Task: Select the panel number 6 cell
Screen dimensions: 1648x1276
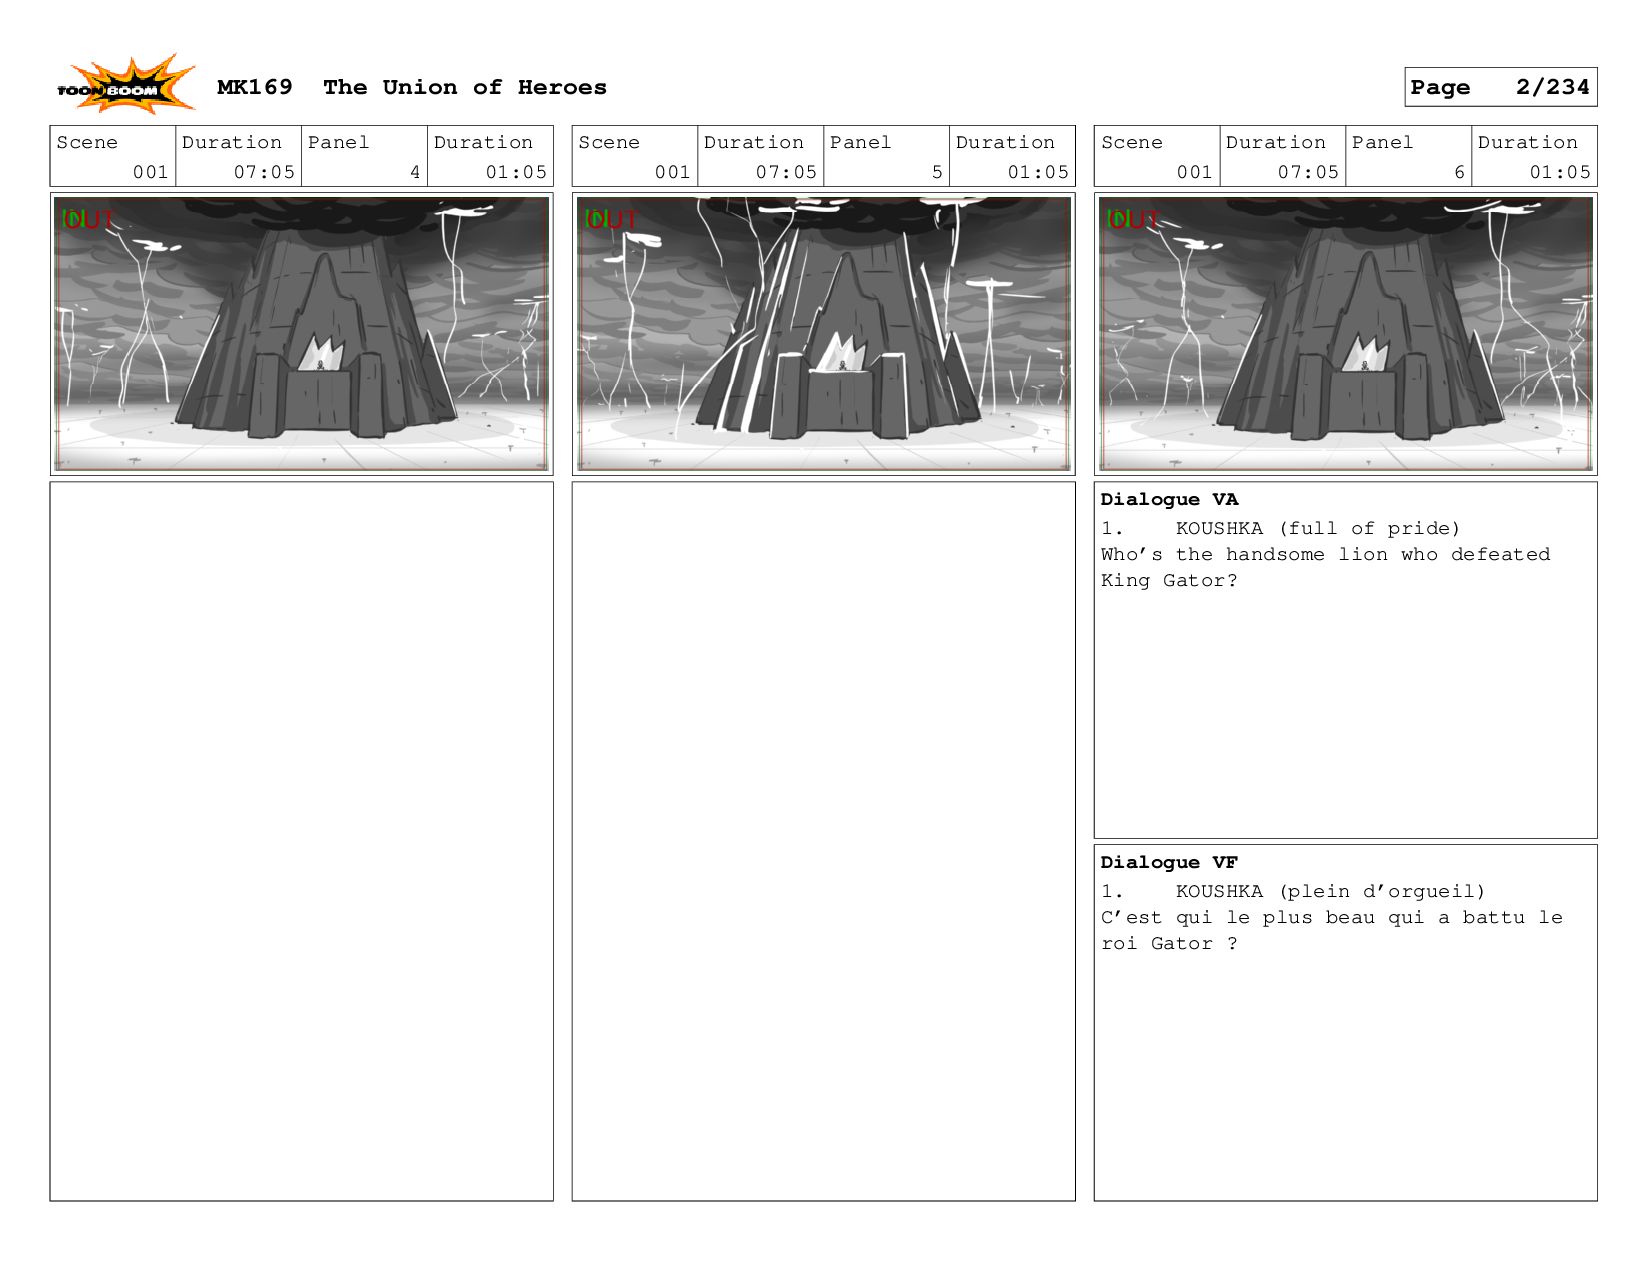Action: click(1409, 156)
